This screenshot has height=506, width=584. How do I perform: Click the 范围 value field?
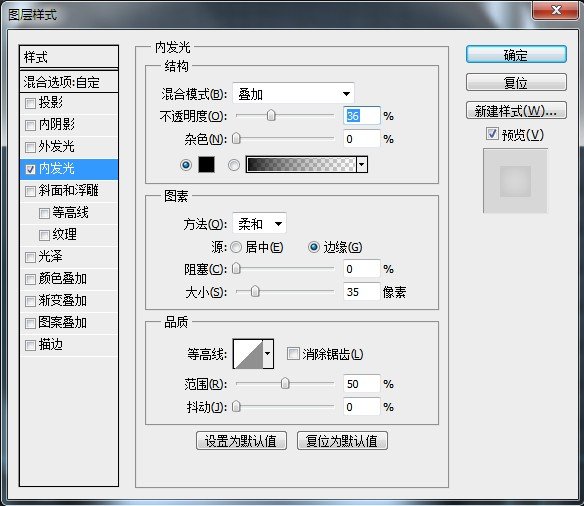click(362, 384)
